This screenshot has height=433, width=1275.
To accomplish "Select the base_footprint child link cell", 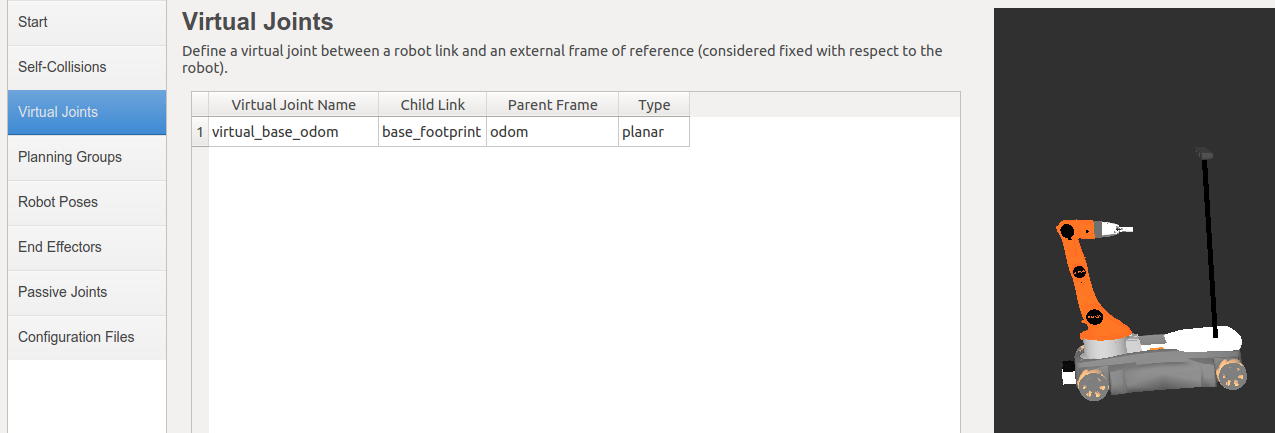I will coord(432,132).
